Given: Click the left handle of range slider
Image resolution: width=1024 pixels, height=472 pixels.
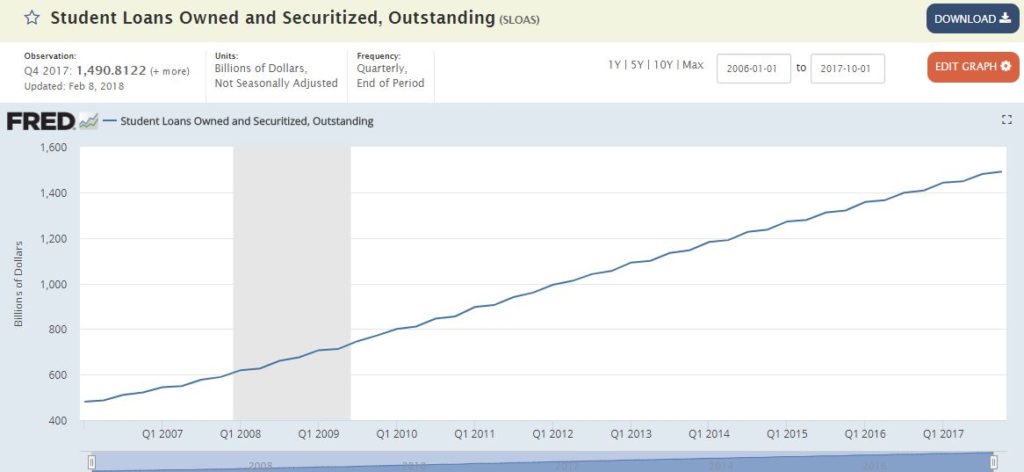Looking at the screenshot, I should click(92, 462).
